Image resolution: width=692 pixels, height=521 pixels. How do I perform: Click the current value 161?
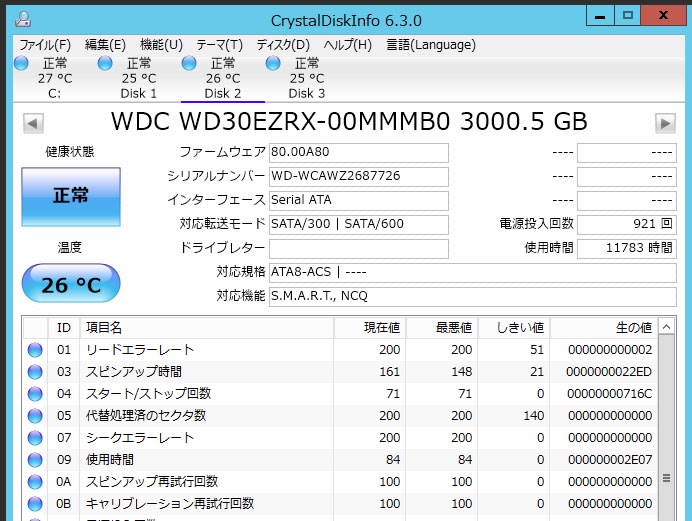pos(390,372)
